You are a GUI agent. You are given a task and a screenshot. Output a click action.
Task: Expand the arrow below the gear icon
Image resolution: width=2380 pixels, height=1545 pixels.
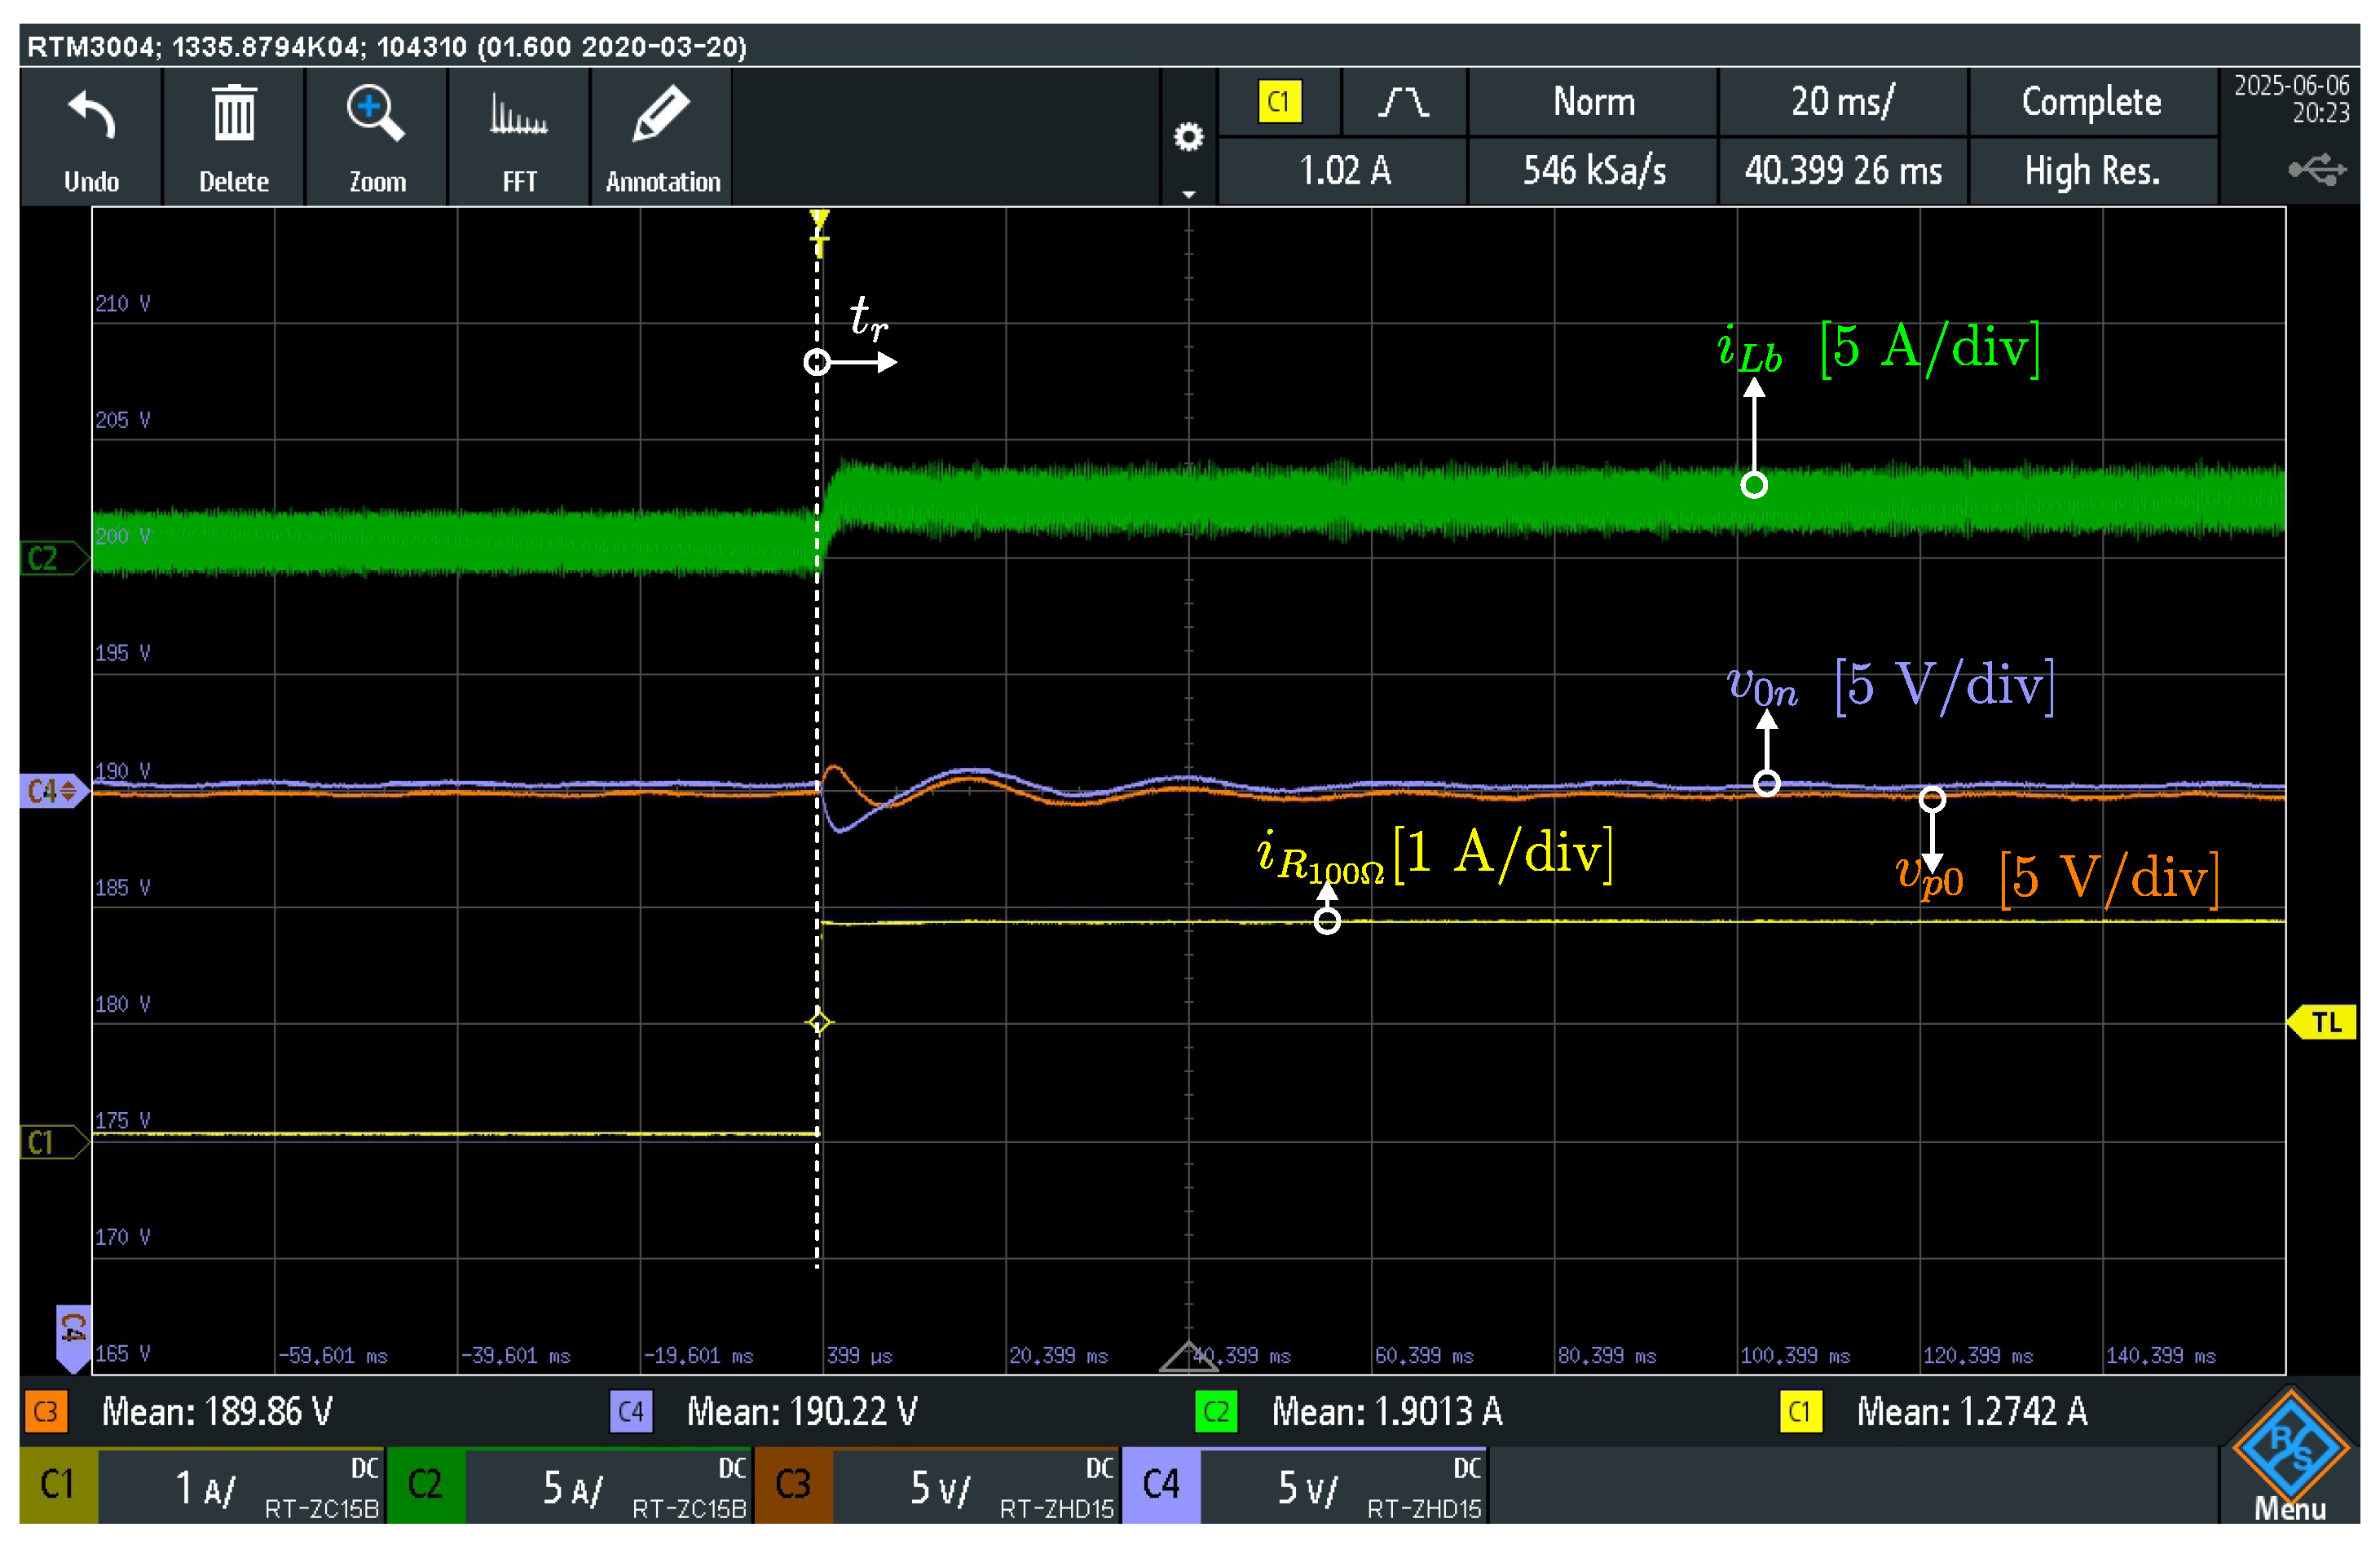click(1188, 194)
